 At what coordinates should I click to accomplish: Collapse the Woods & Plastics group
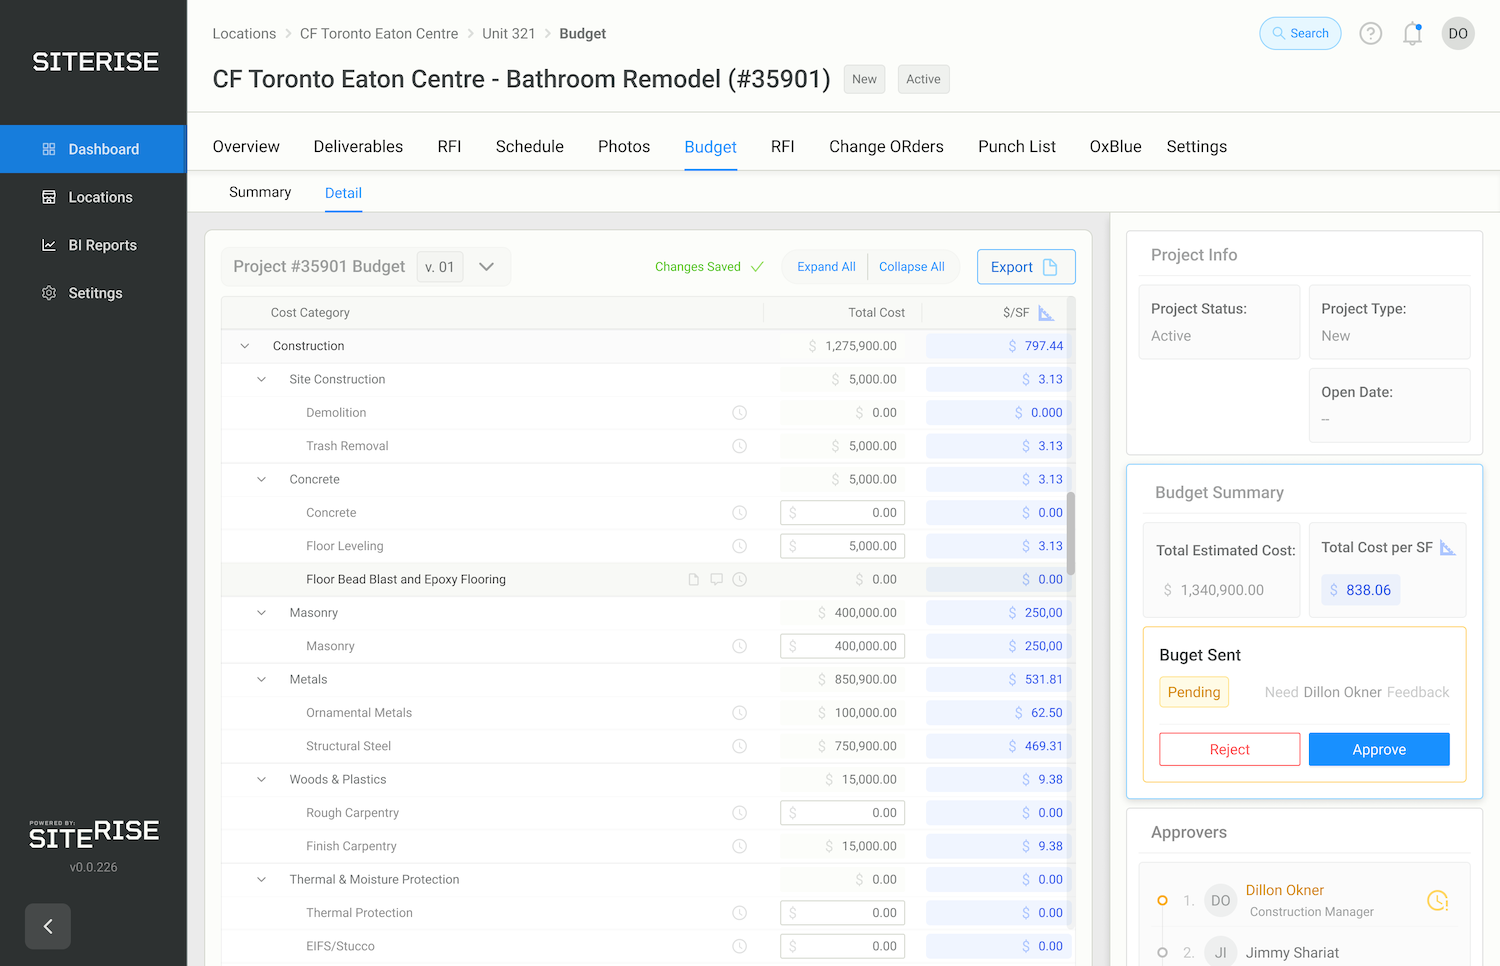pyautogui.click(x=261, y=780)
